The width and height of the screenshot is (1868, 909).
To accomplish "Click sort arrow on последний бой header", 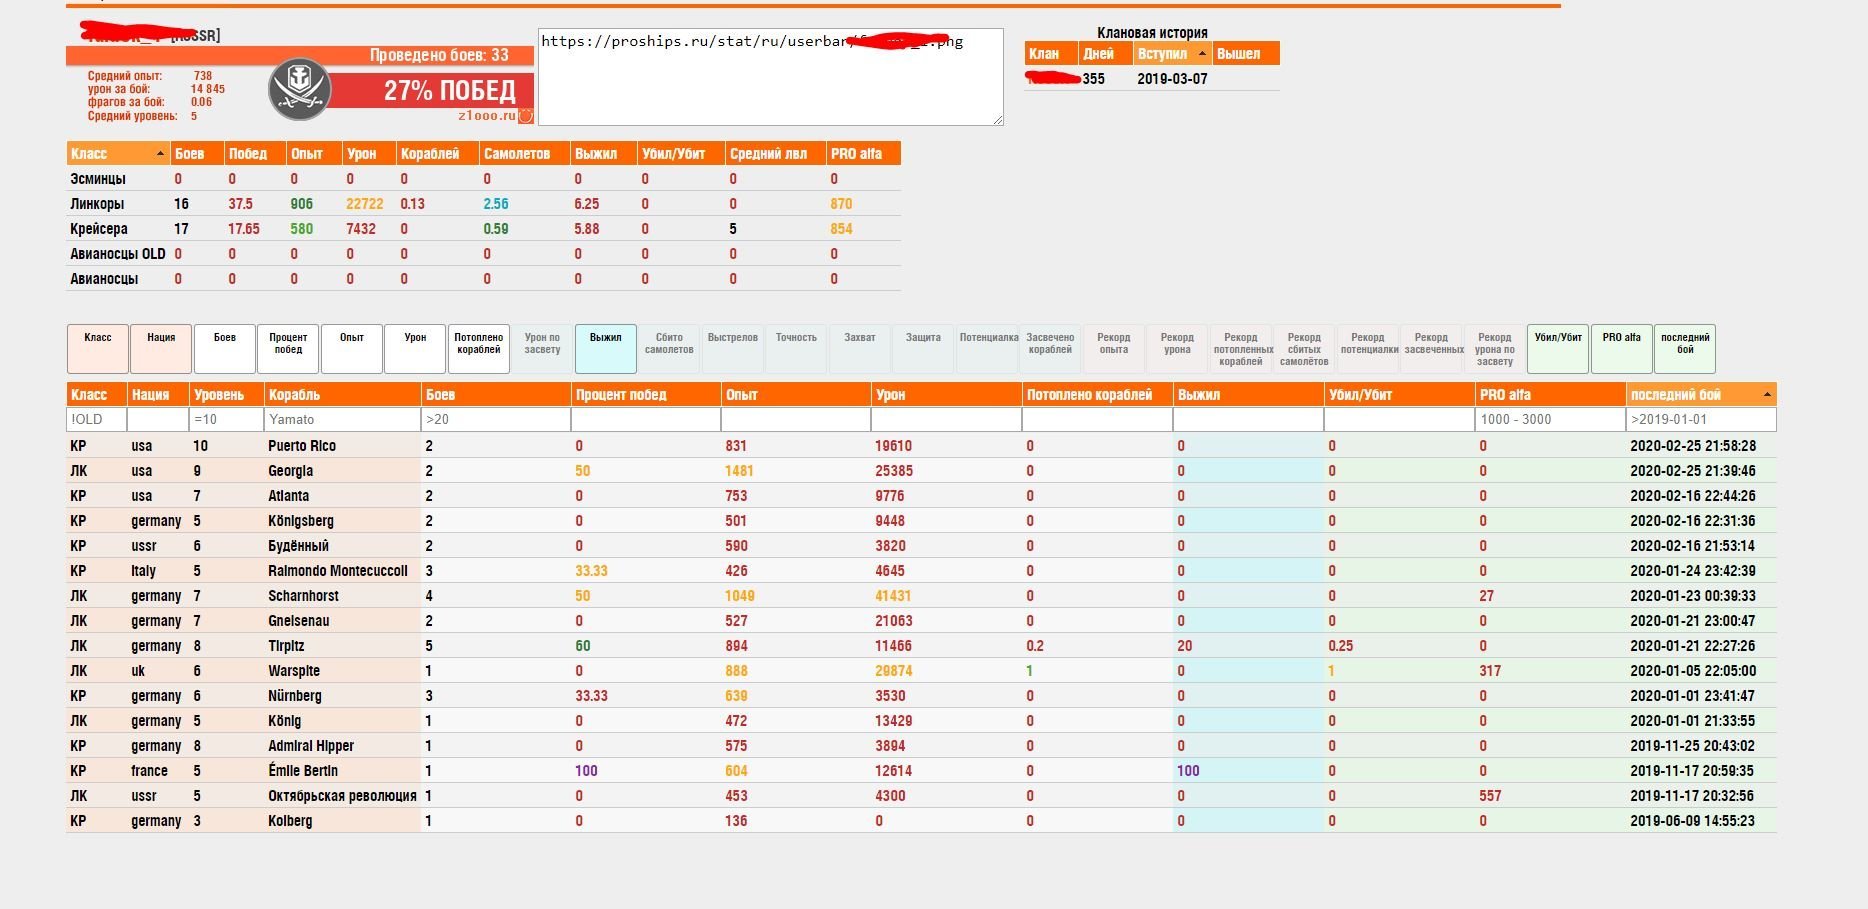I will tap(1767, 395).
